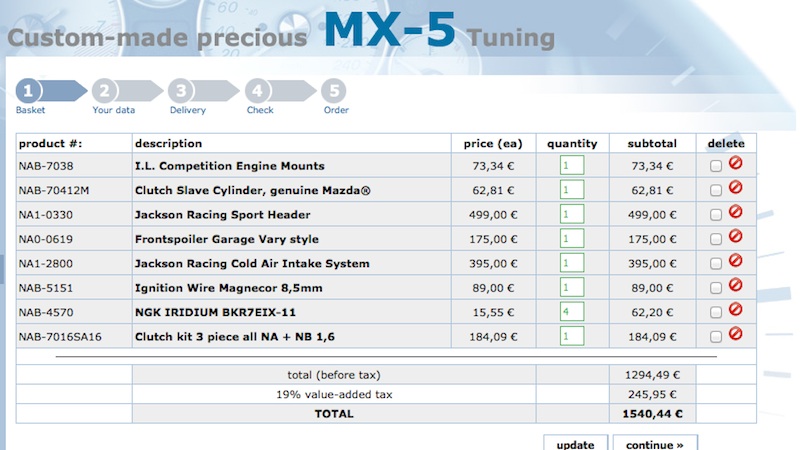800x450 pixels.
Task: Click the update button
Action: coord(576,443)
